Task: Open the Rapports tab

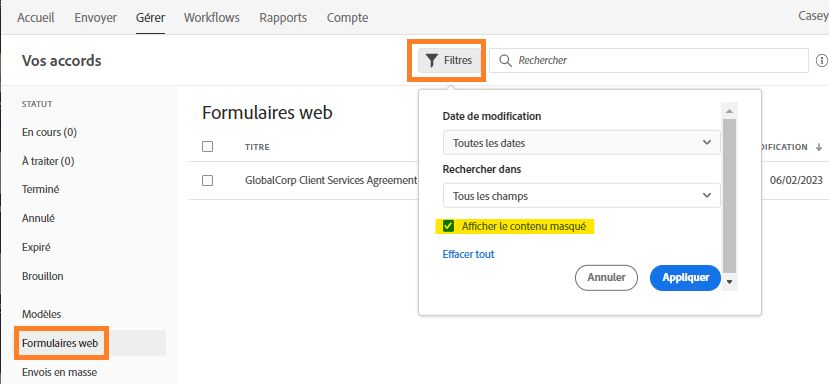Action: 283,17
